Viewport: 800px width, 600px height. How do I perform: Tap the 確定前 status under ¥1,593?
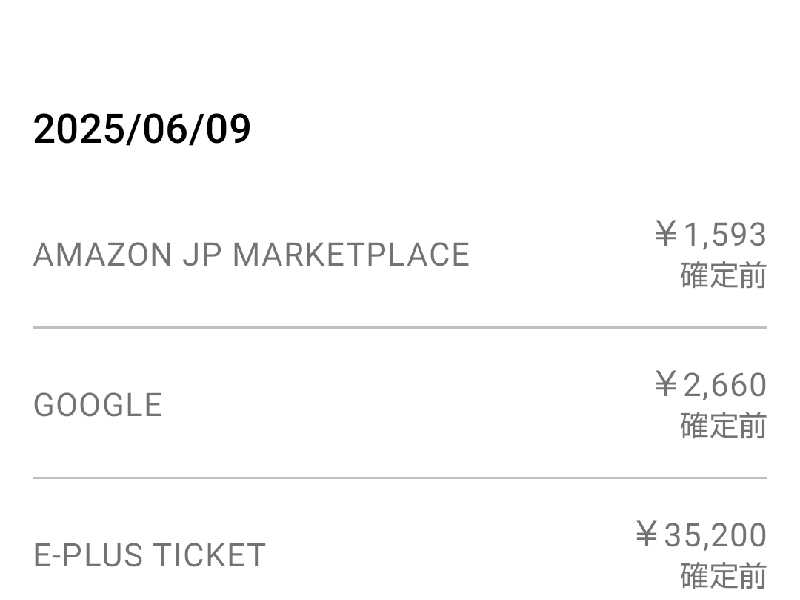[723, 276]
